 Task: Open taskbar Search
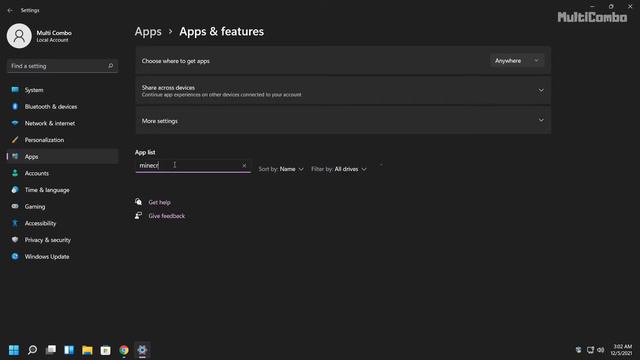click(32, 350)
